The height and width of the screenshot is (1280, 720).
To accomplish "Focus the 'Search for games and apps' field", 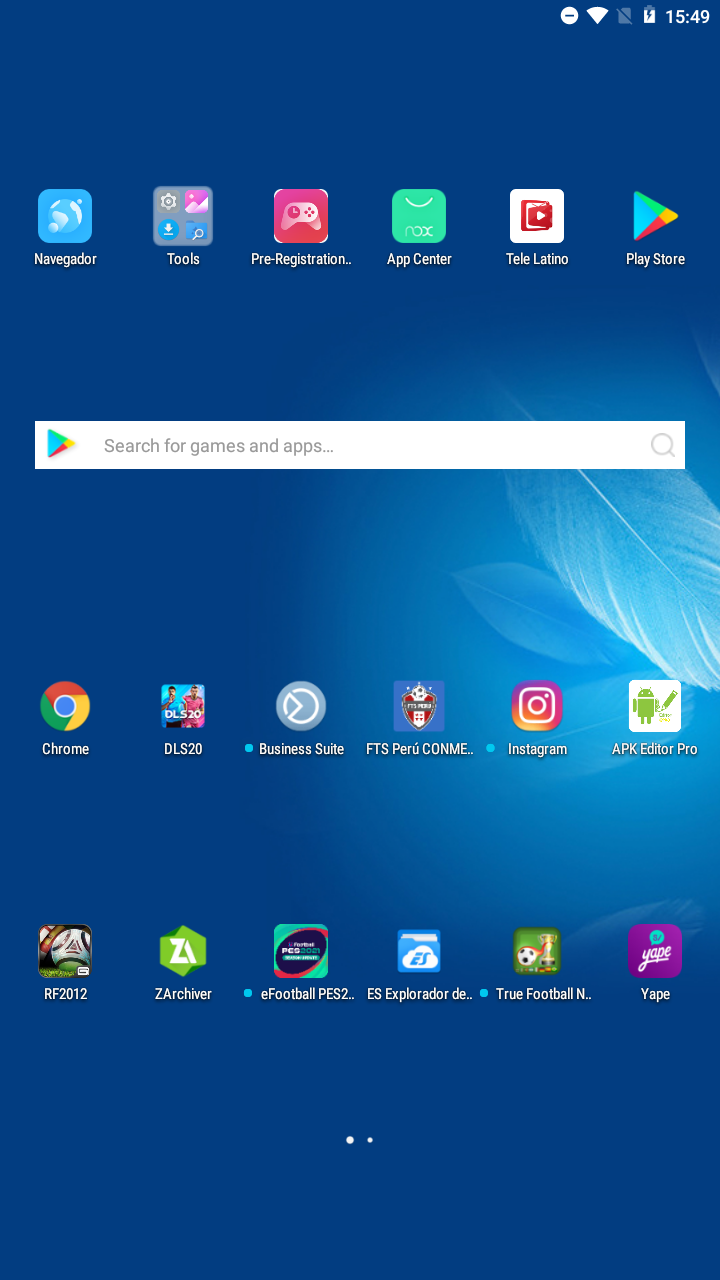I will click(x=360, y=445).
